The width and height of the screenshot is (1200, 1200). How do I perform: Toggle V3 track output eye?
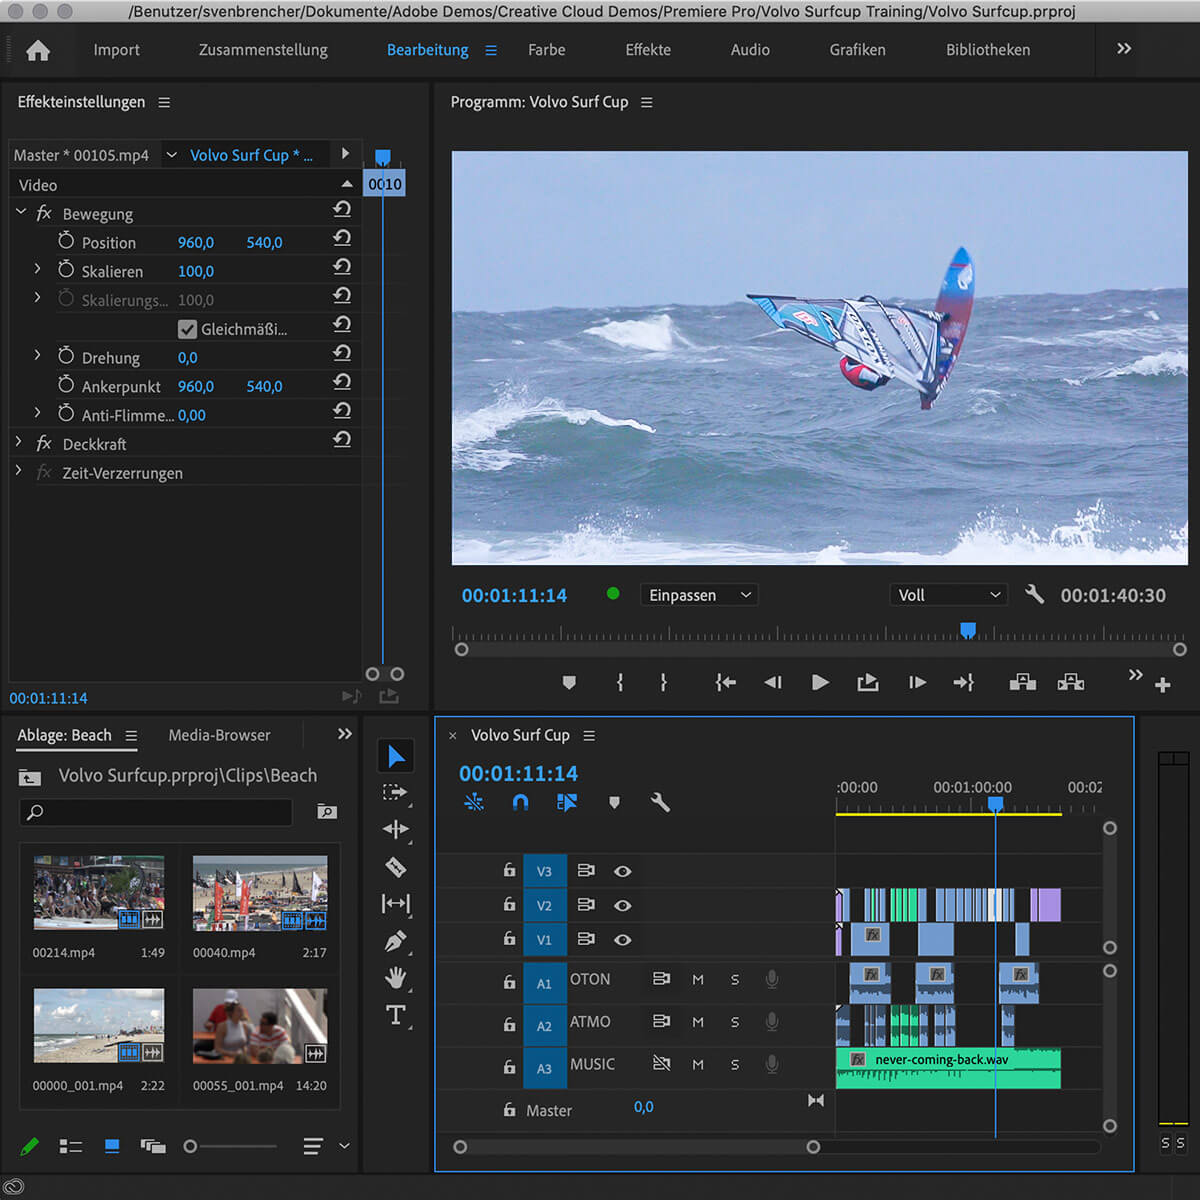(x=622, y=871)
